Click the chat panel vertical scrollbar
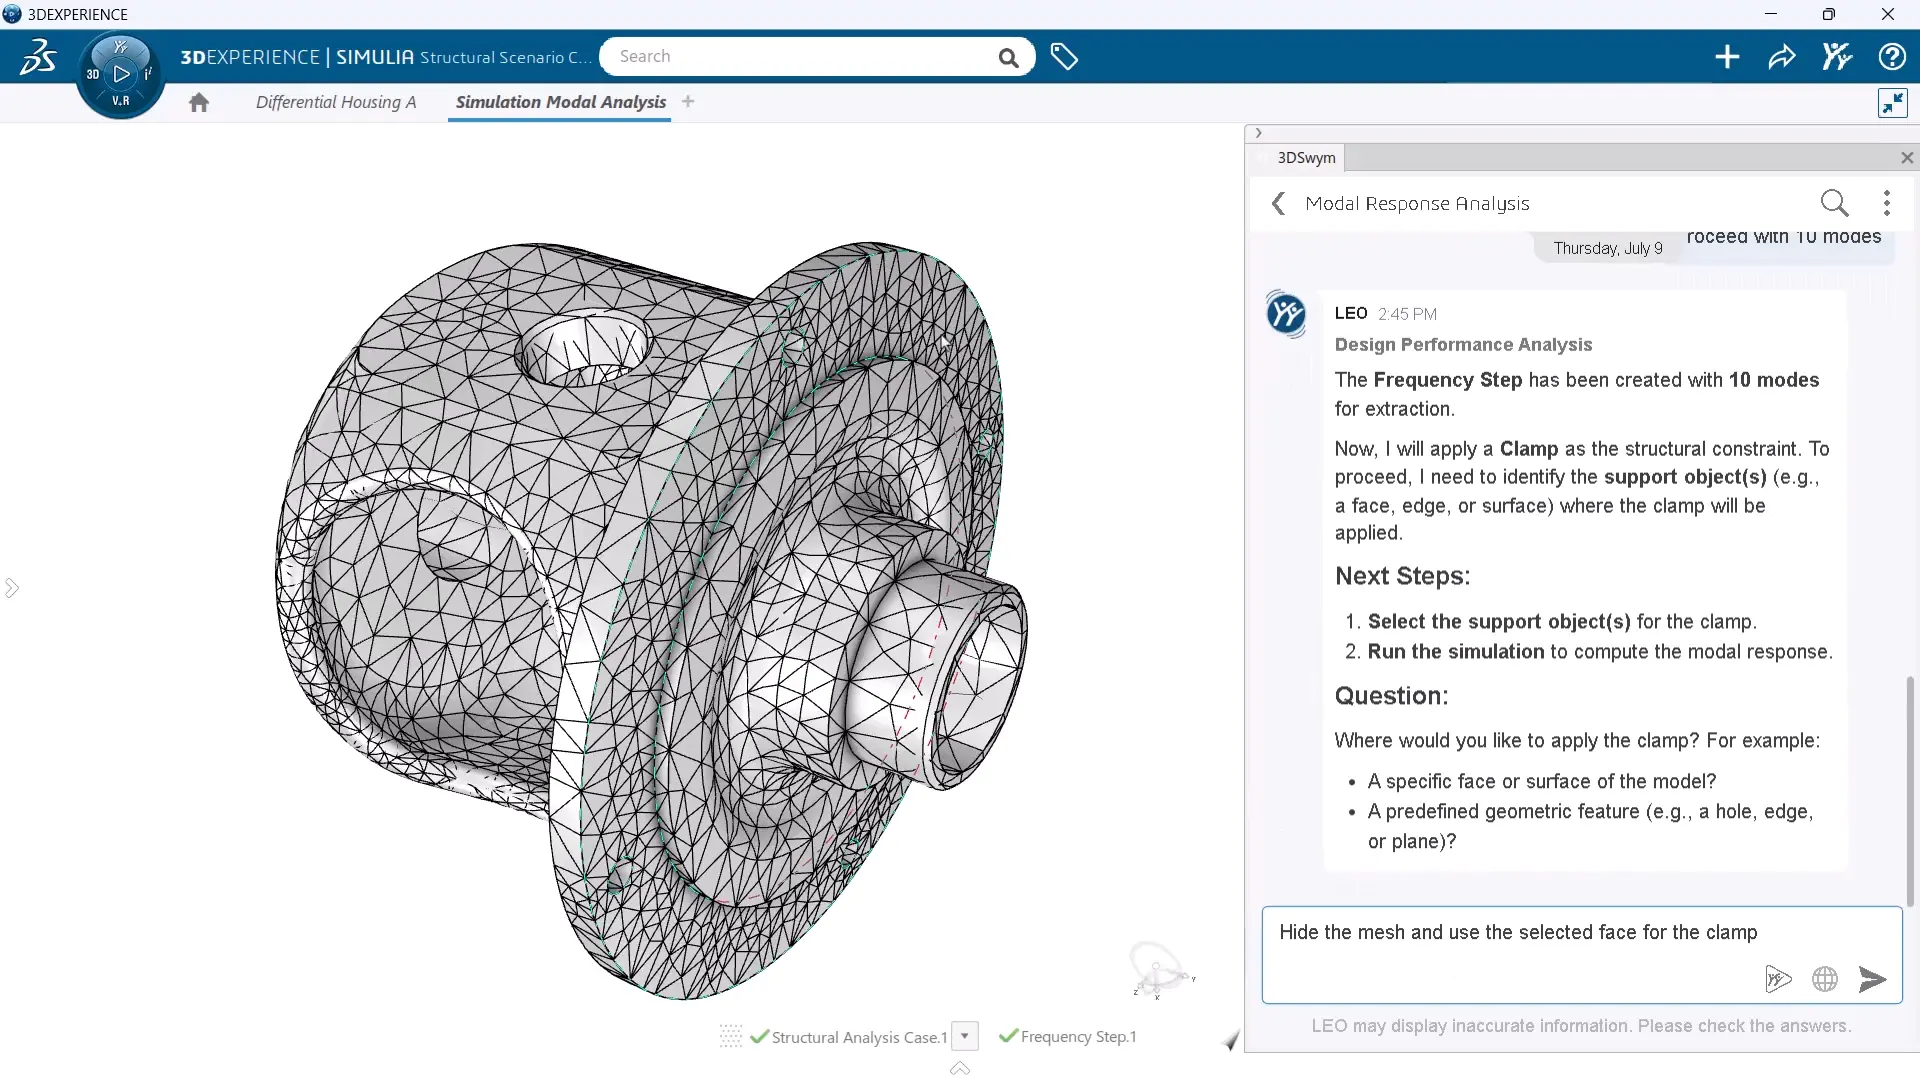The image size is (1920, 1080). [1910, 790]
